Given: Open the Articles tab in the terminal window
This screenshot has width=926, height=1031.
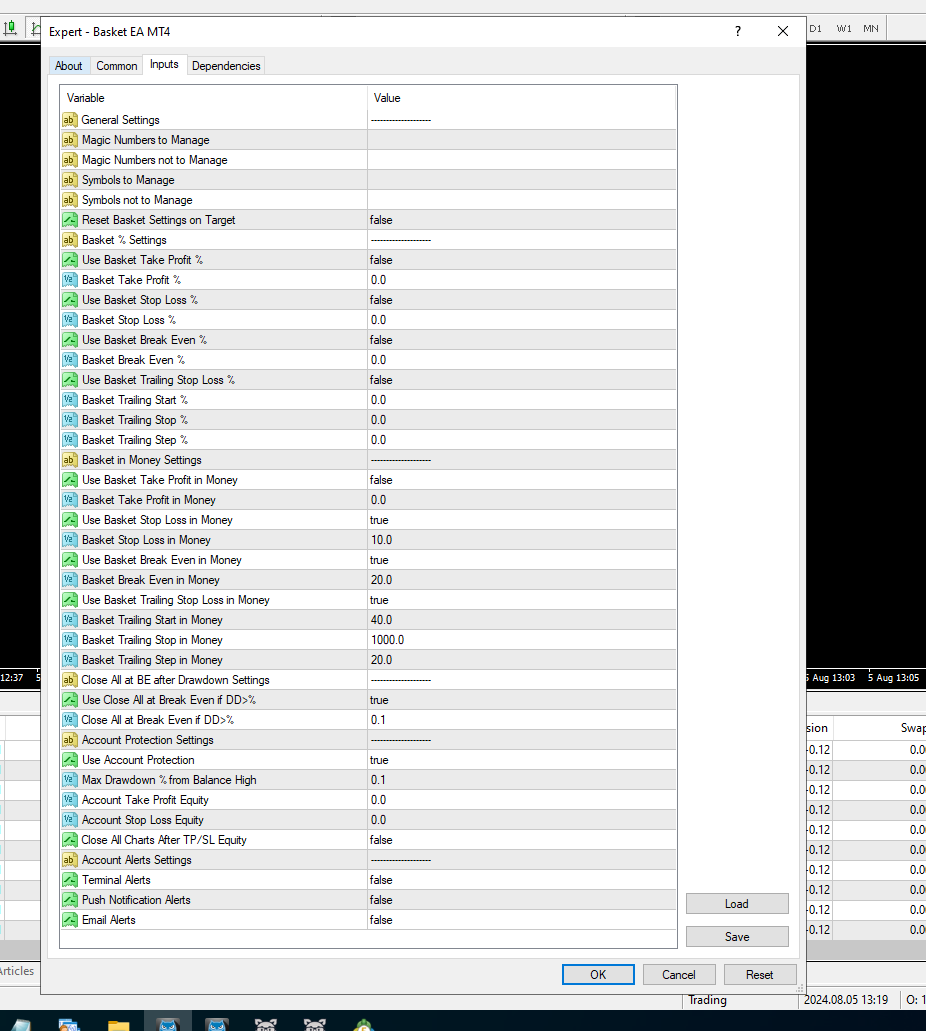Looking at the screenshot, I should coord(17,971).
